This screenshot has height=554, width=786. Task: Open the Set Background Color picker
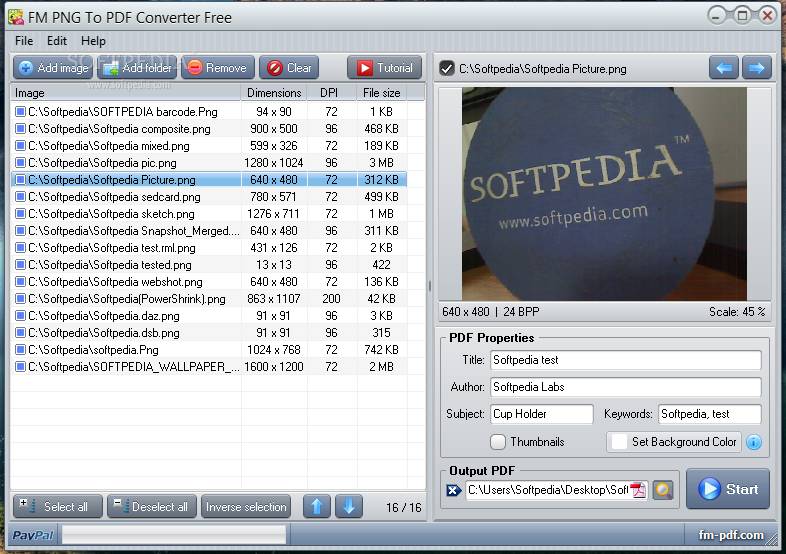(x=674, y=442)
